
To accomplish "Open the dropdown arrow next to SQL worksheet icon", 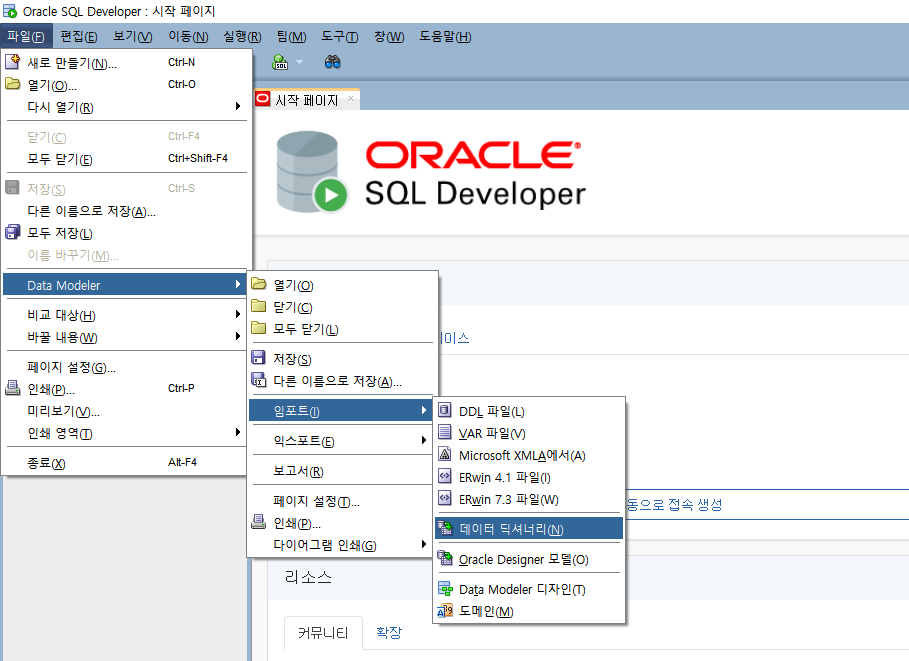I will pyautogui.click(x=299, y=62).
